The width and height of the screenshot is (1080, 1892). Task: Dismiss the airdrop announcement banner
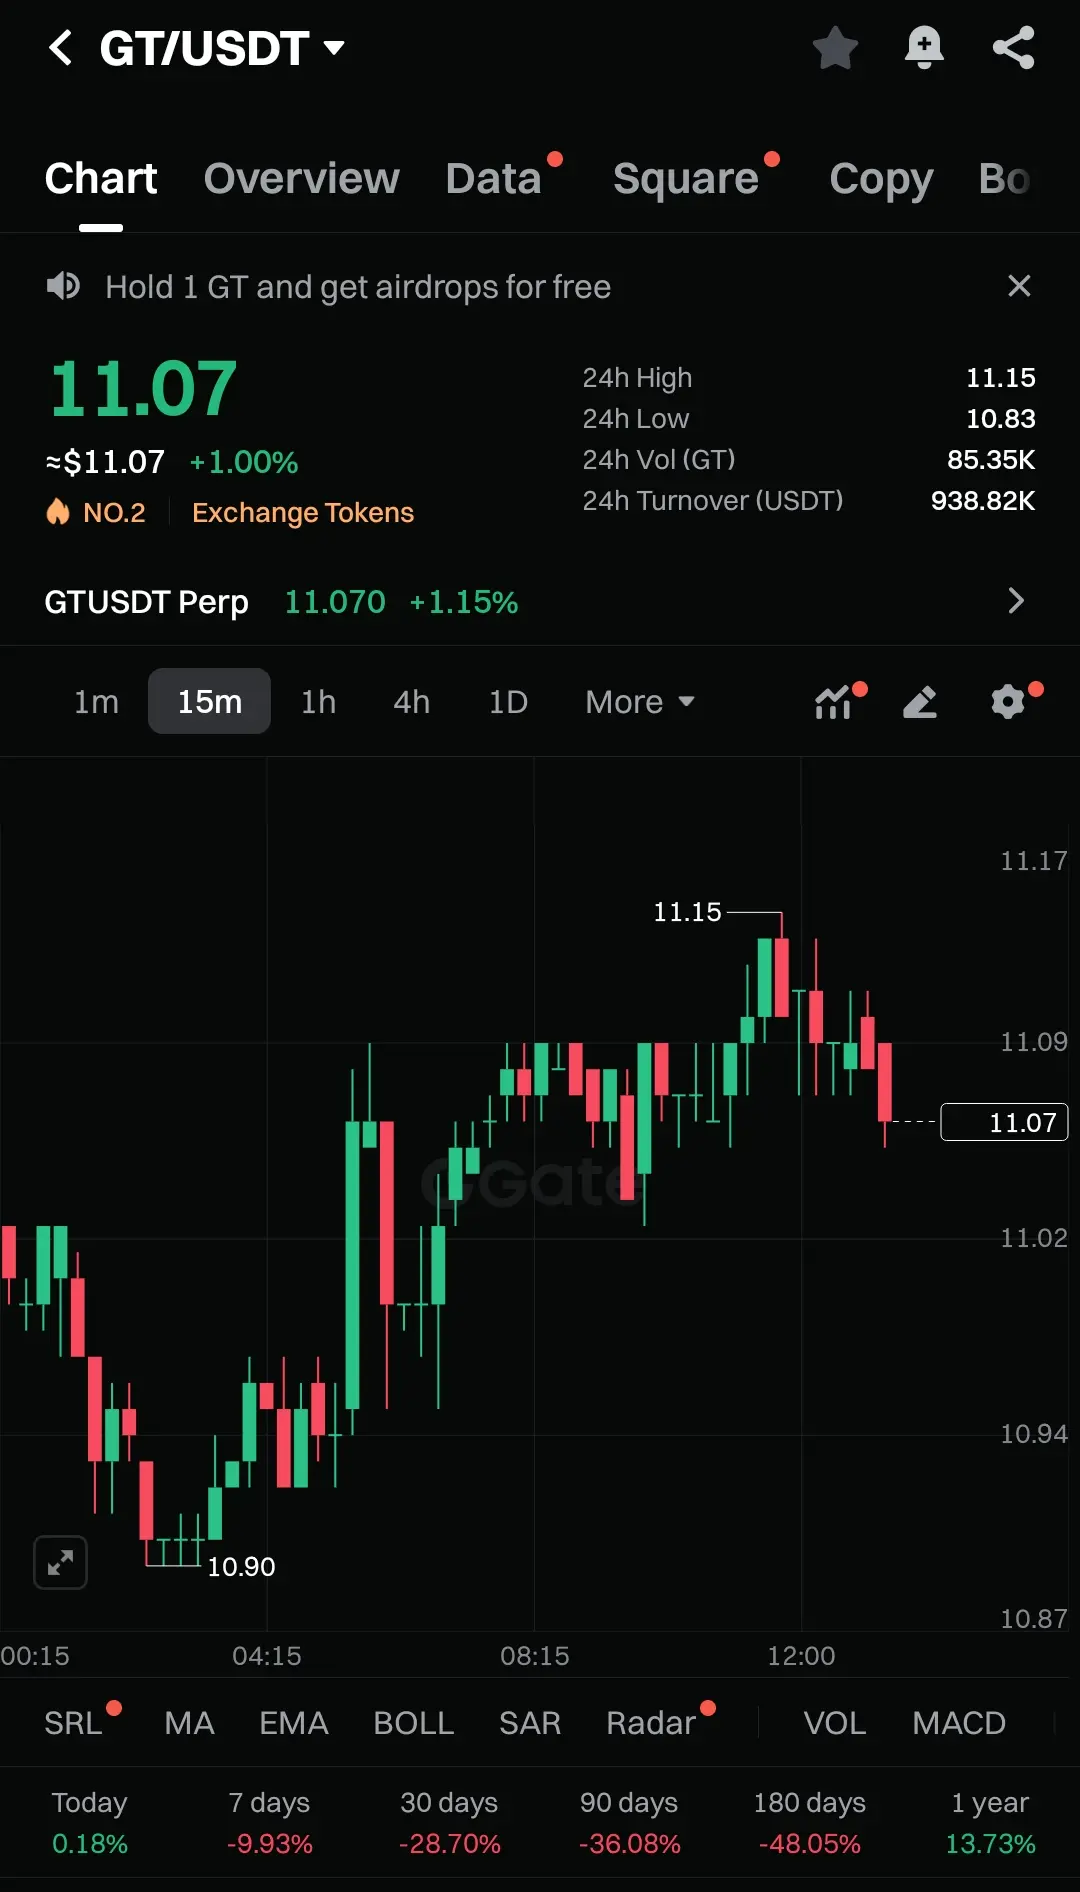[x=1019, y=286]
